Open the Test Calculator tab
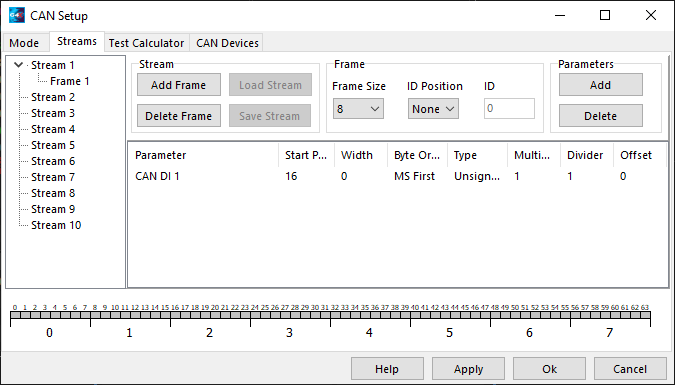 click(x=146, y=43)
